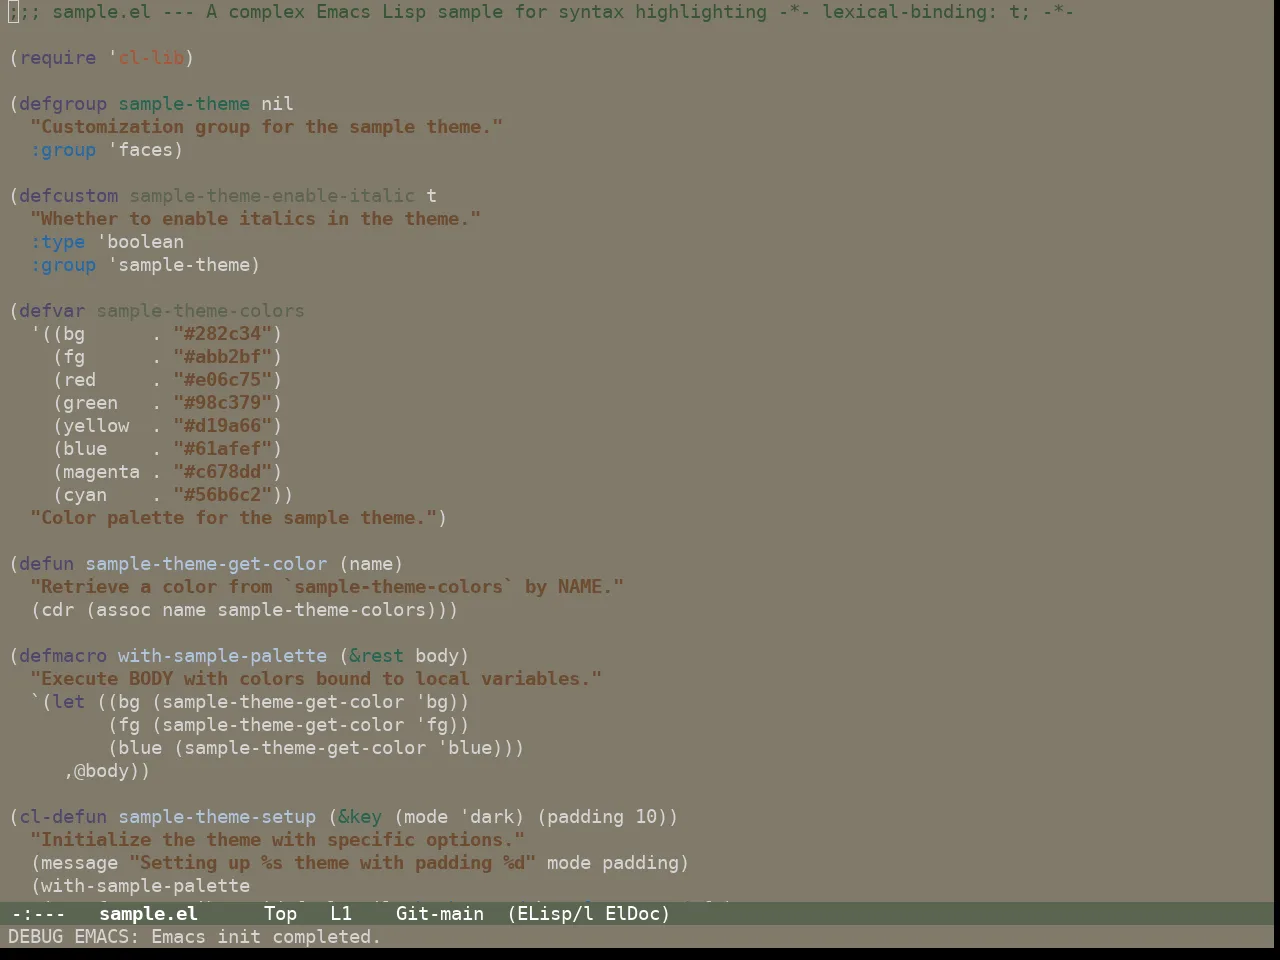This screenshot has width=1280, height=960.
Task: Click the 'let' keyword in macro body
Action: [69, 702]
